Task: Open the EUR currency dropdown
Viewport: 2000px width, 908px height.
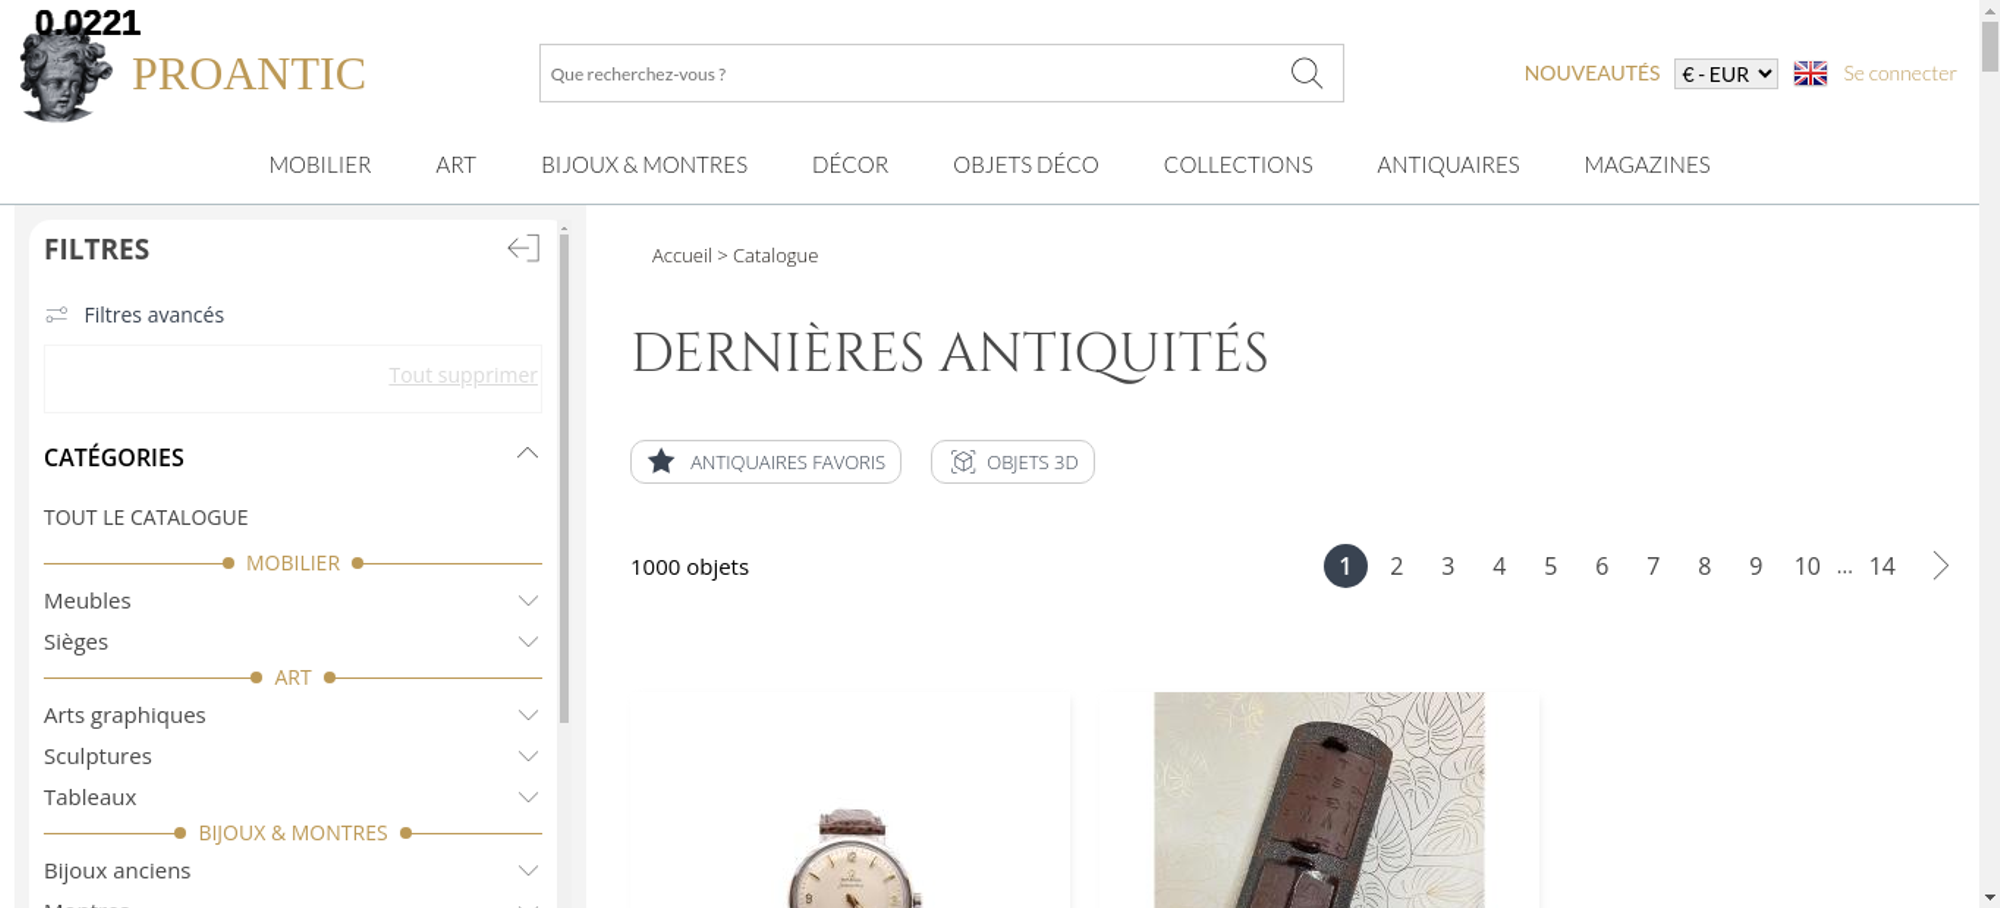Action: (x=1726, y=74)
